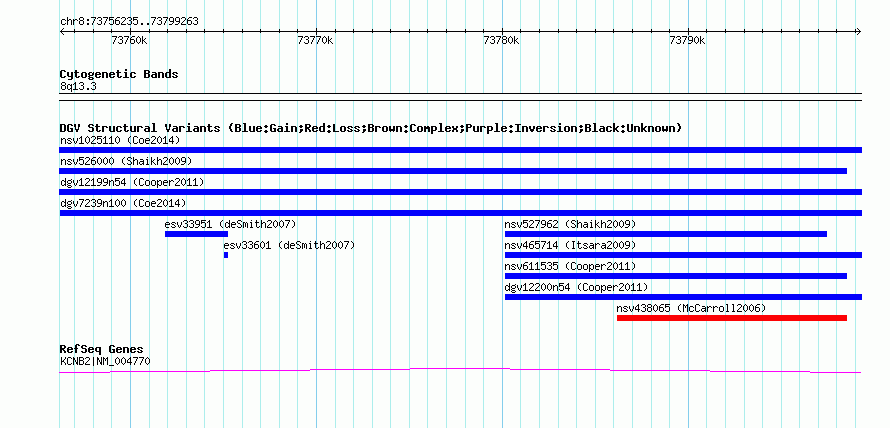The image size is (890, 428).
Task: Click the esv33951 (deSmith2007) blue bar
Action: (x=196, y=234)
